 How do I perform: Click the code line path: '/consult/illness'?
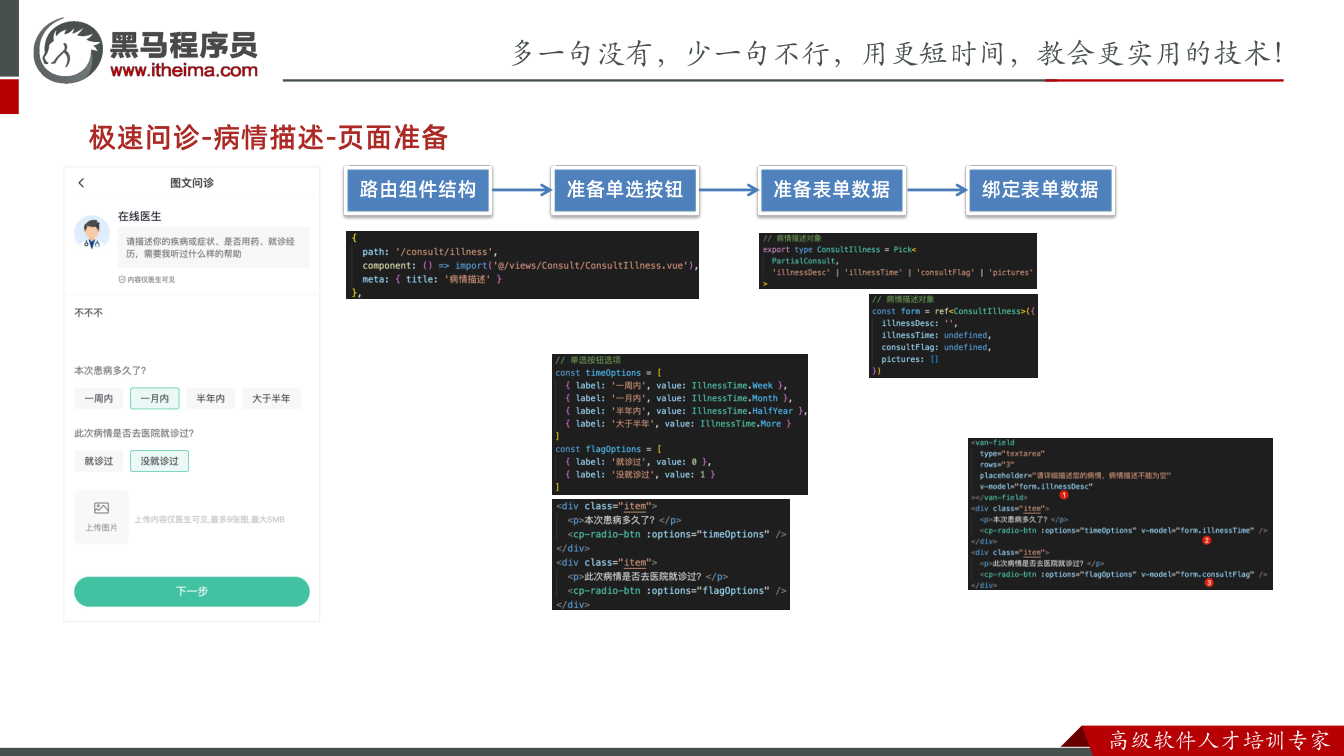[430, 252]
